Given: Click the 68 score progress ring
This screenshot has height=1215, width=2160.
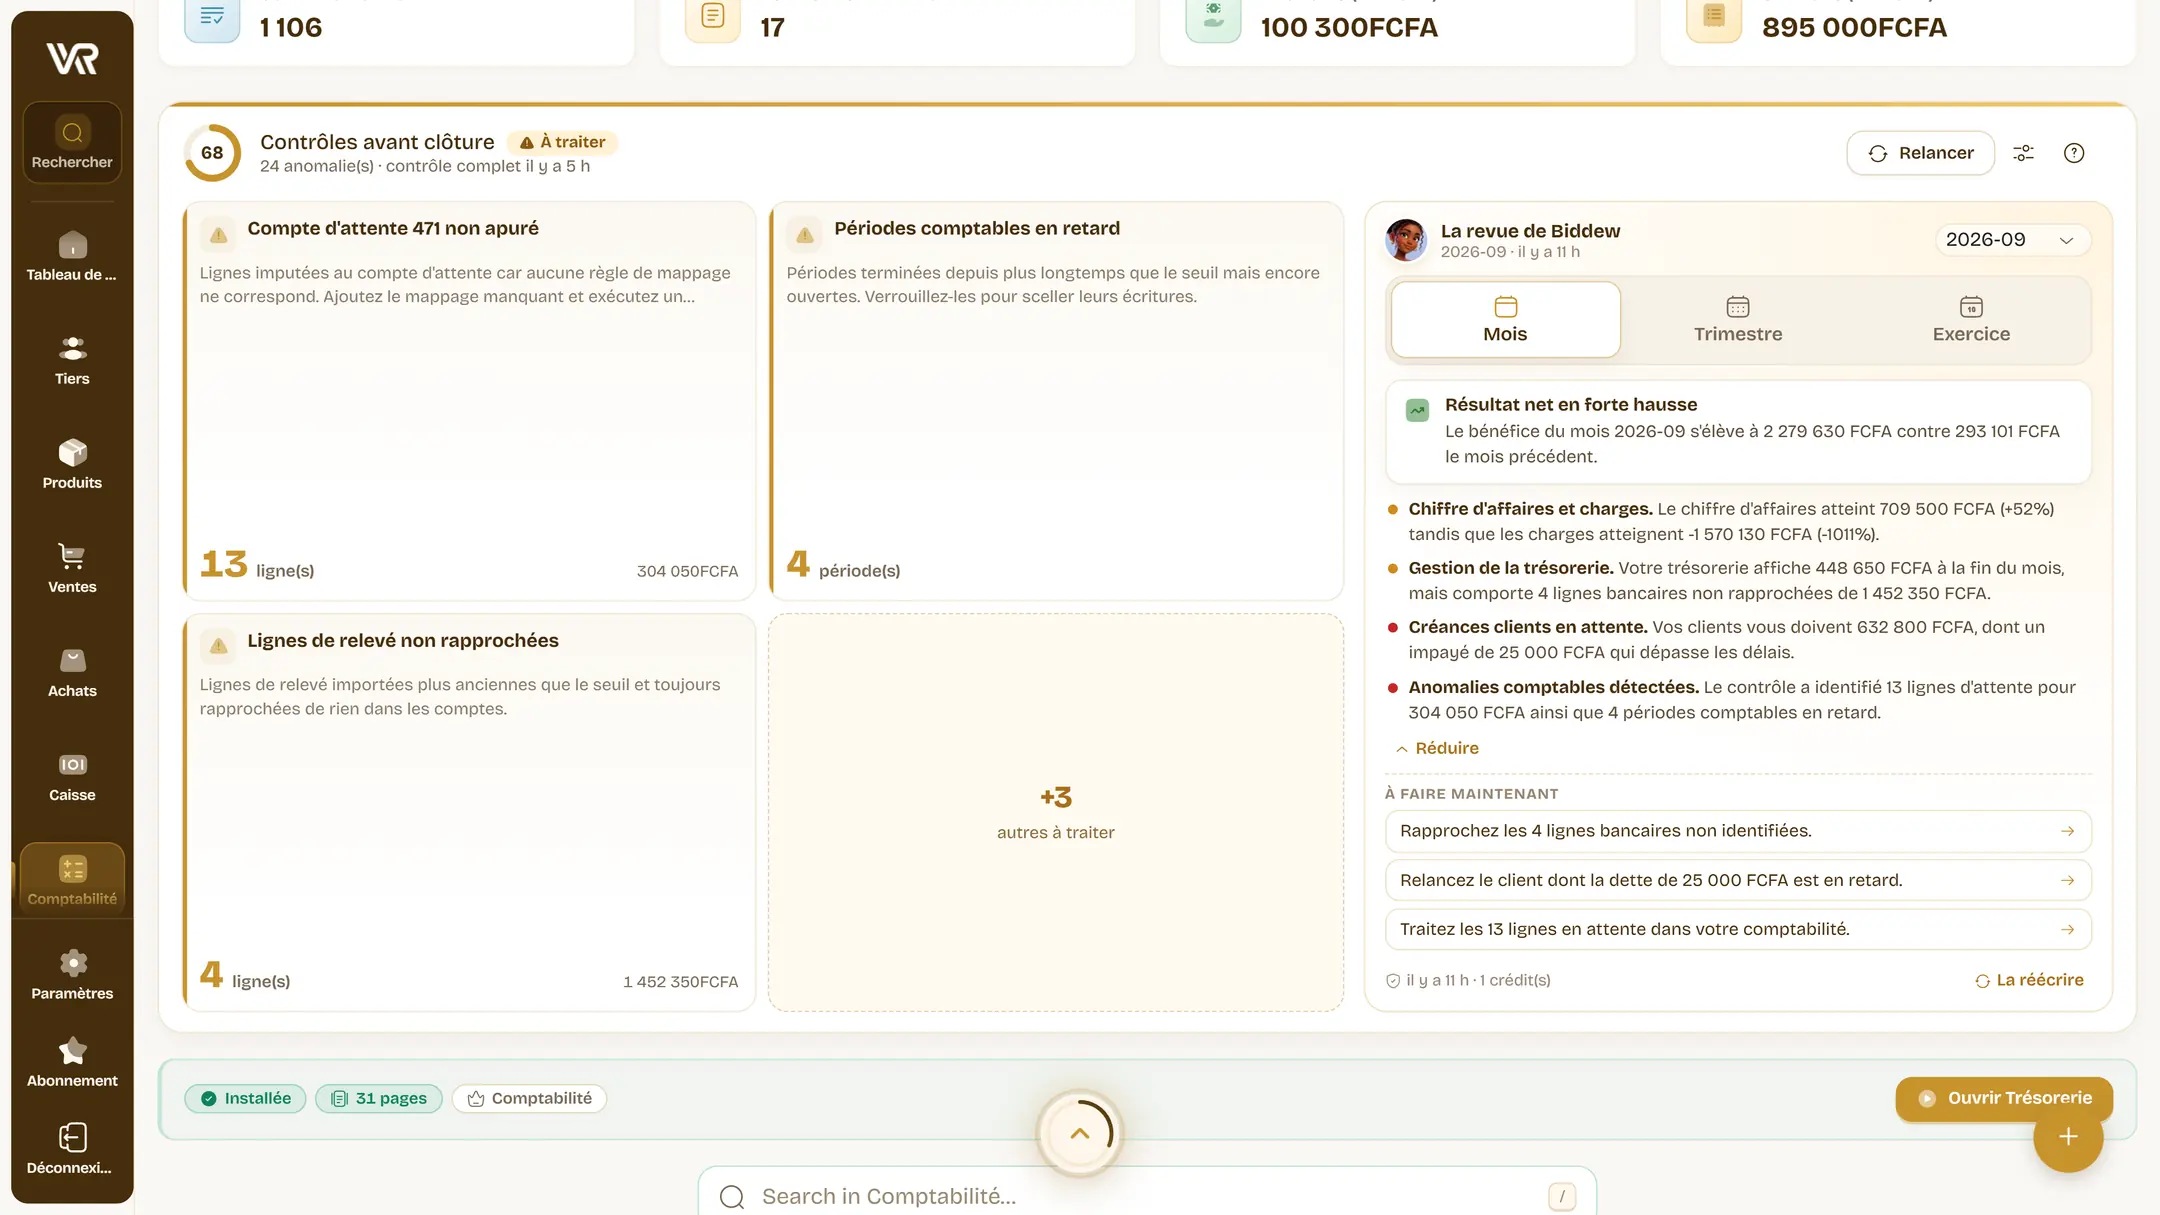Looking at the screenshot, I should coord(212,153).
